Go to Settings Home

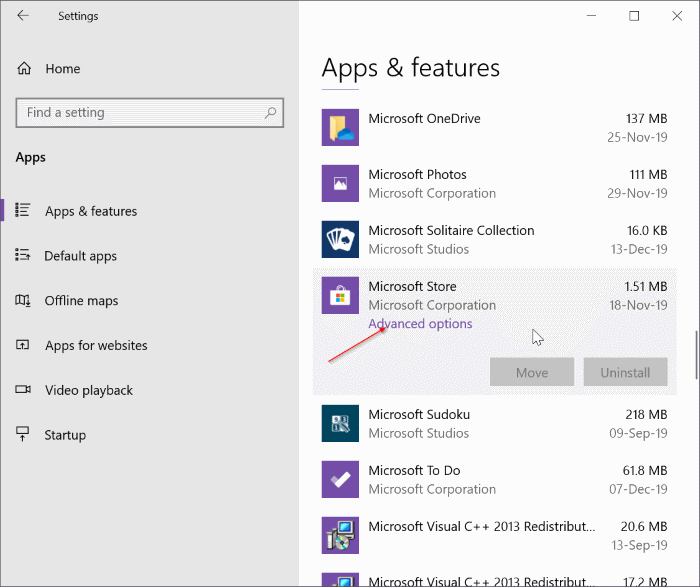pos(63,69)
